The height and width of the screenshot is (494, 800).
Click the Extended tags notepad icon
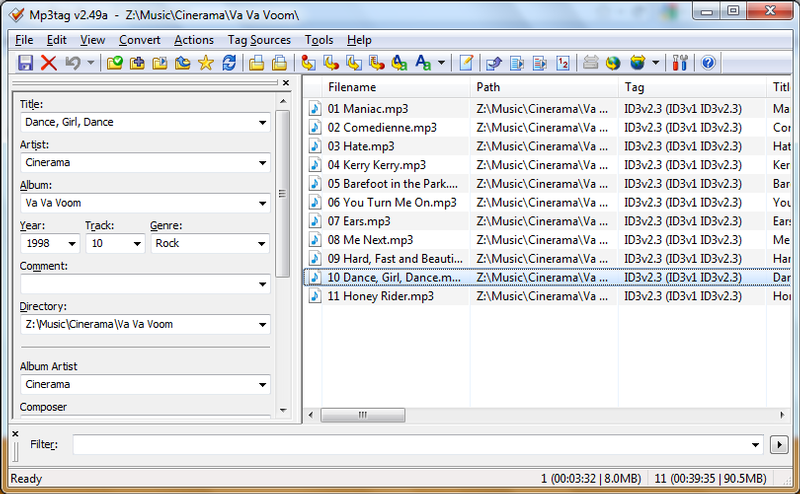click(466, 63)
